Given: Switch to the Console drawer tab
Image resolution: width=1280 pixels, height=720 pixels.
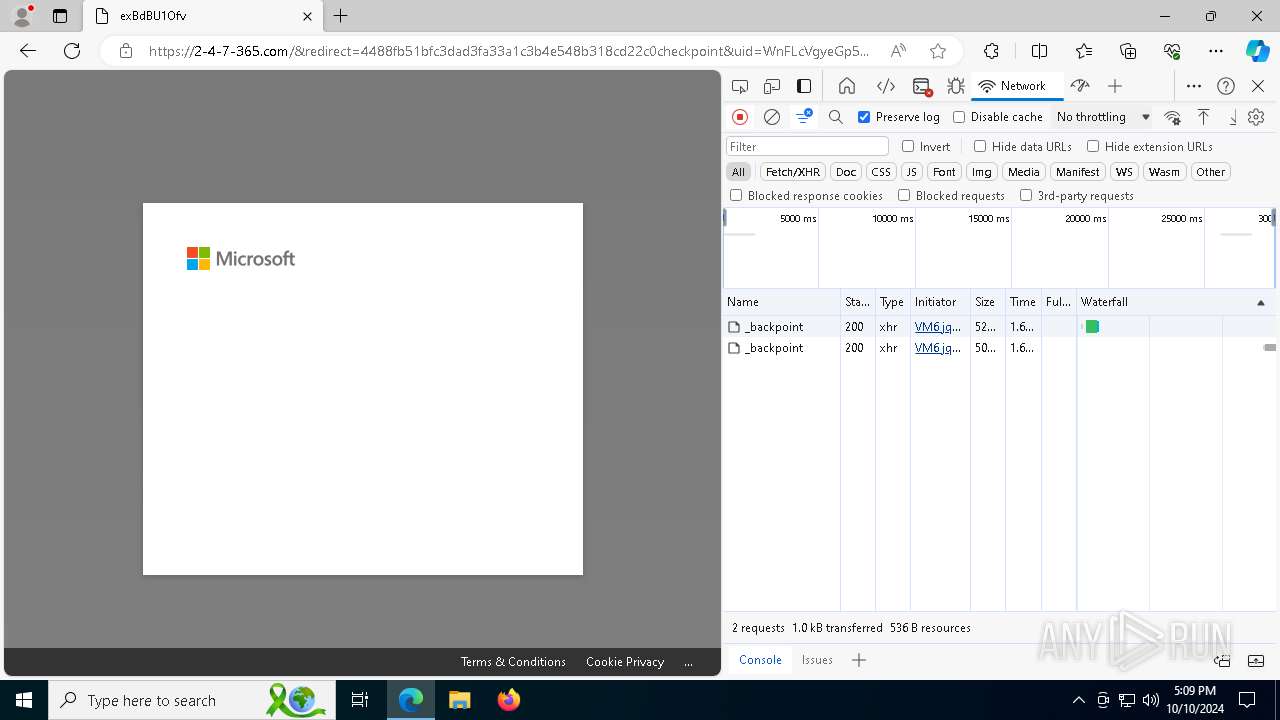Looking at the screenshot, I should click(760, 660).
